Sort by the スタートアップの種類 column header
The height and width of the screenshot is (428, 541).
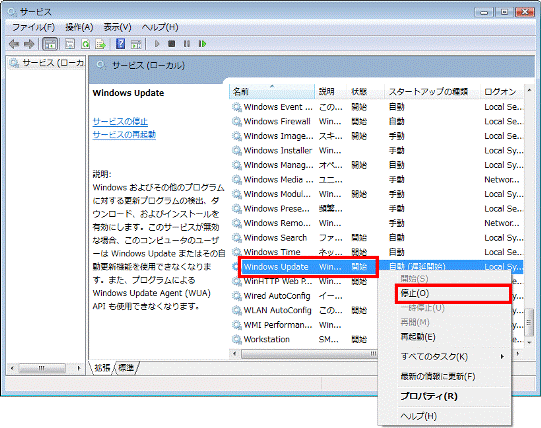coord(432,91)
